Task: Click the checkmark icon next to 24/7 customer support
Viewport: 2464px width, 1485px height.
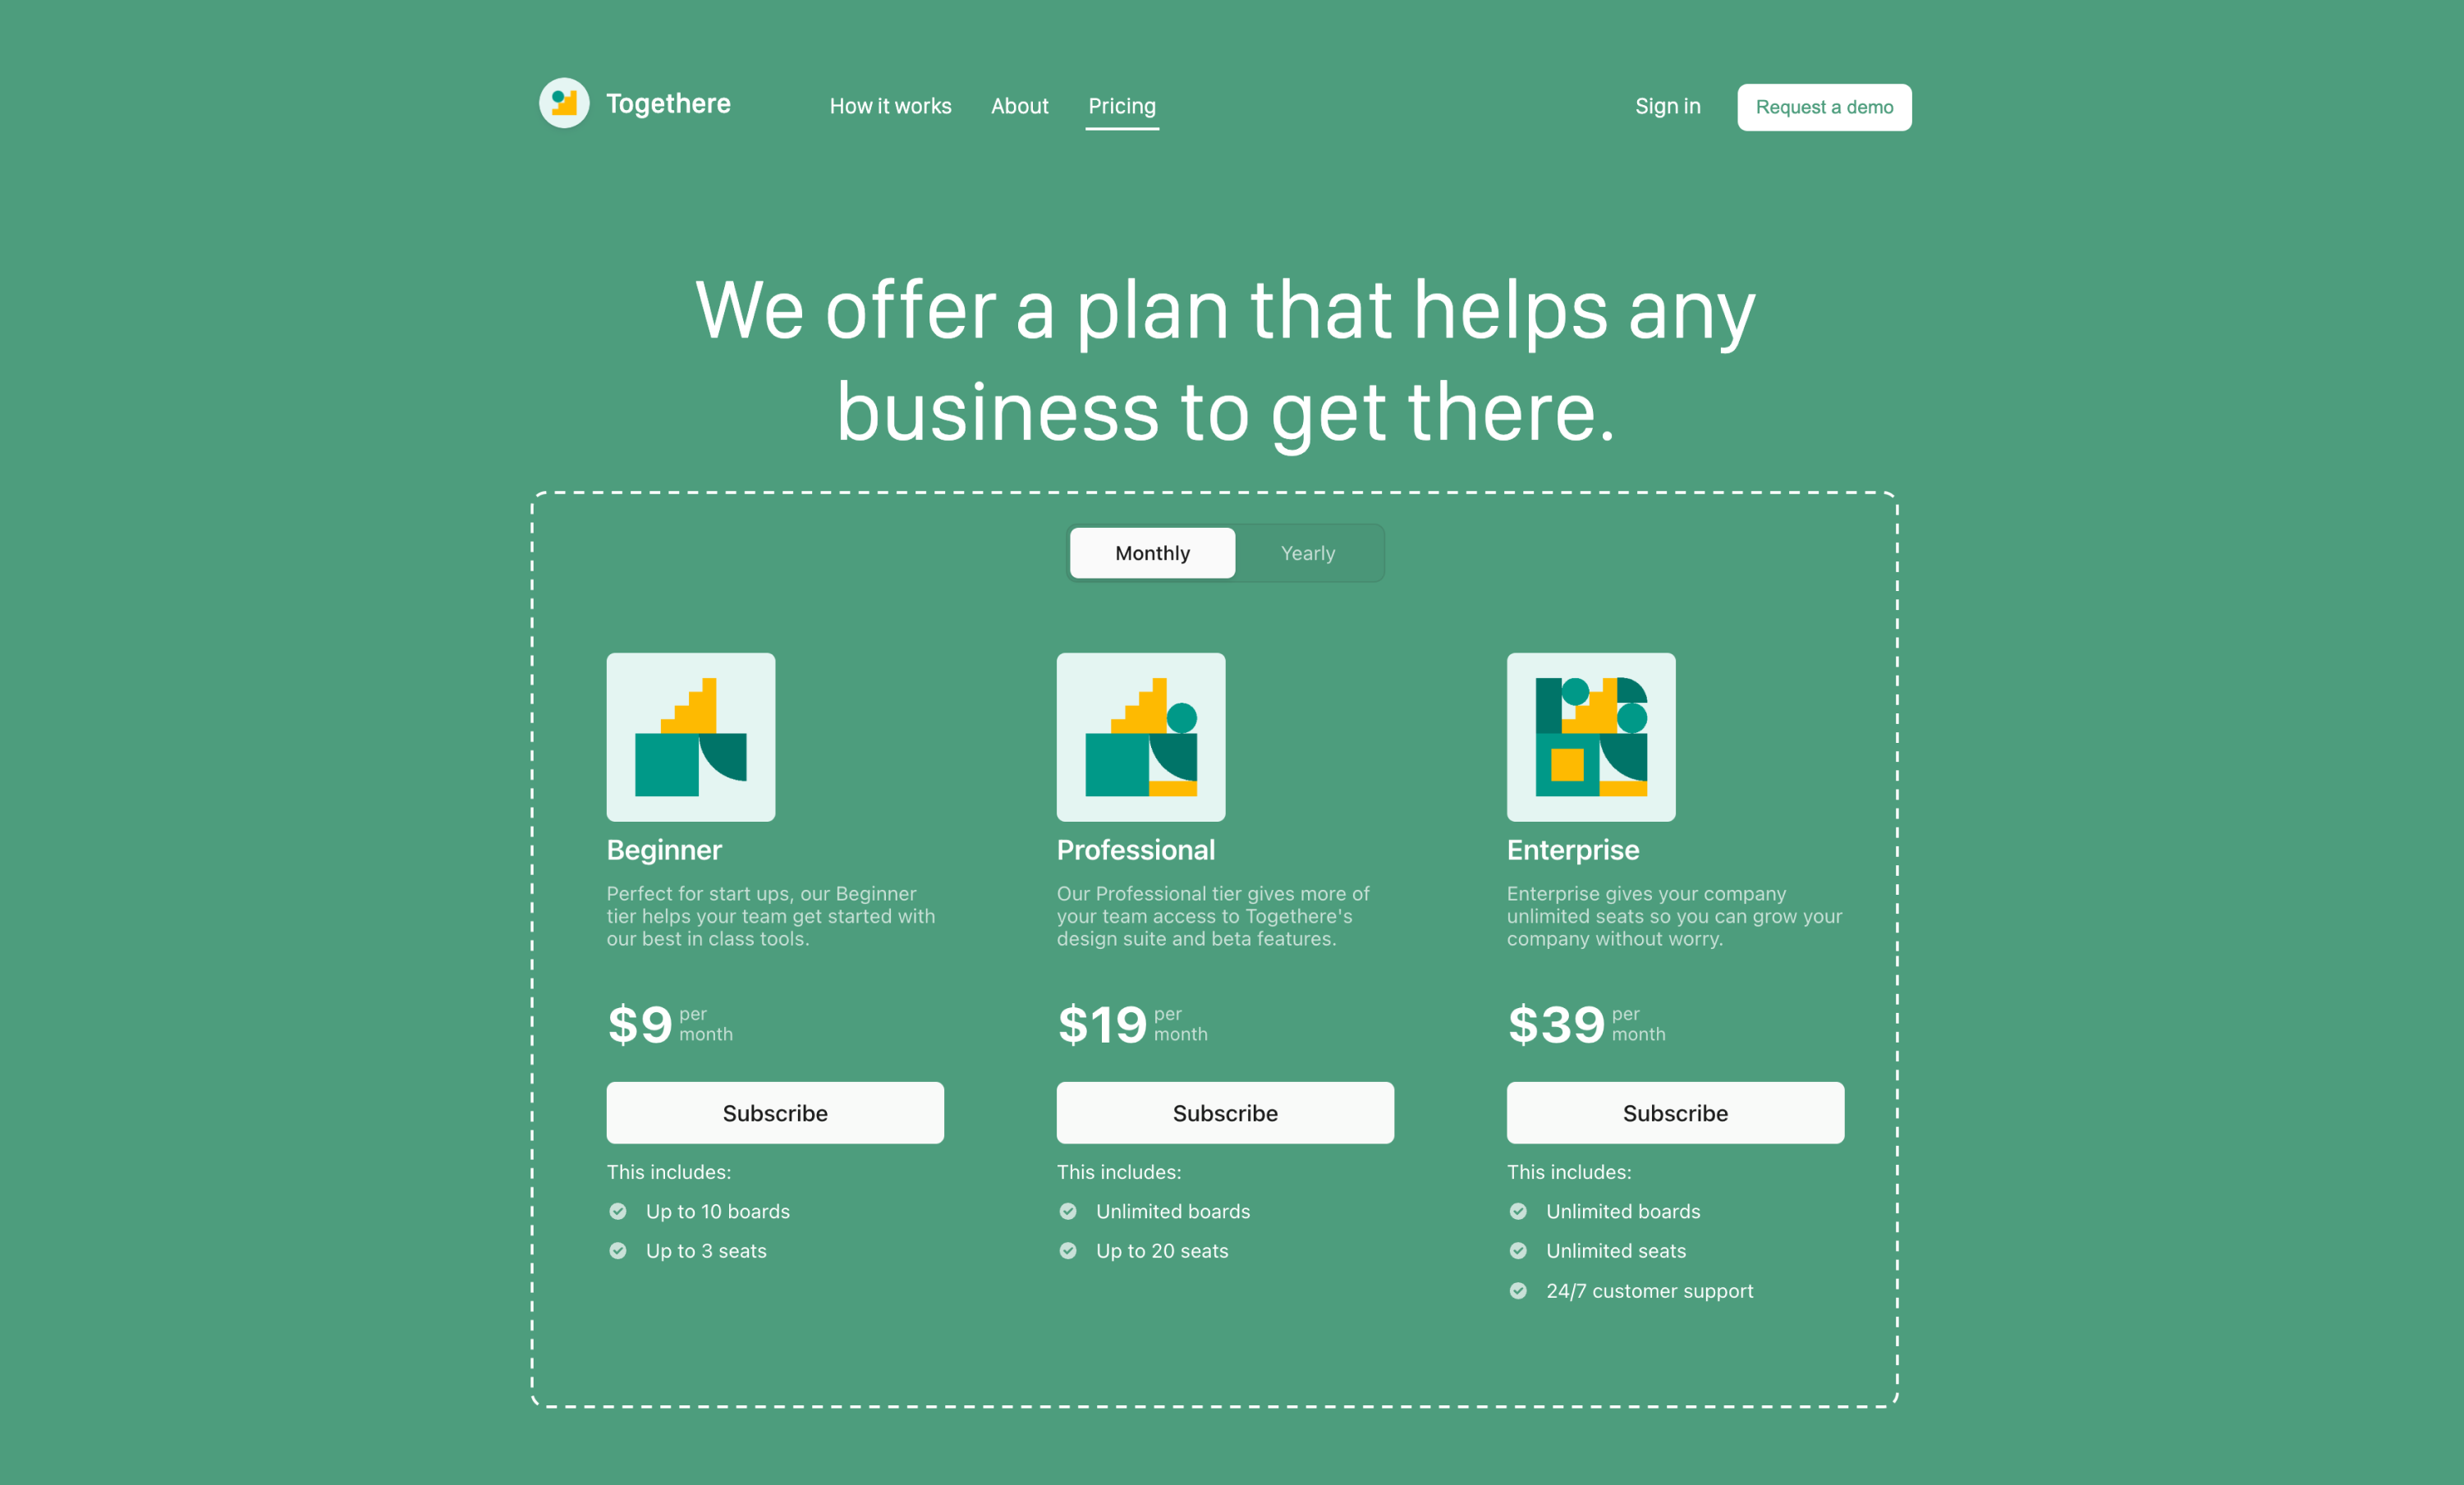Action: [x=1517, y=1290]
